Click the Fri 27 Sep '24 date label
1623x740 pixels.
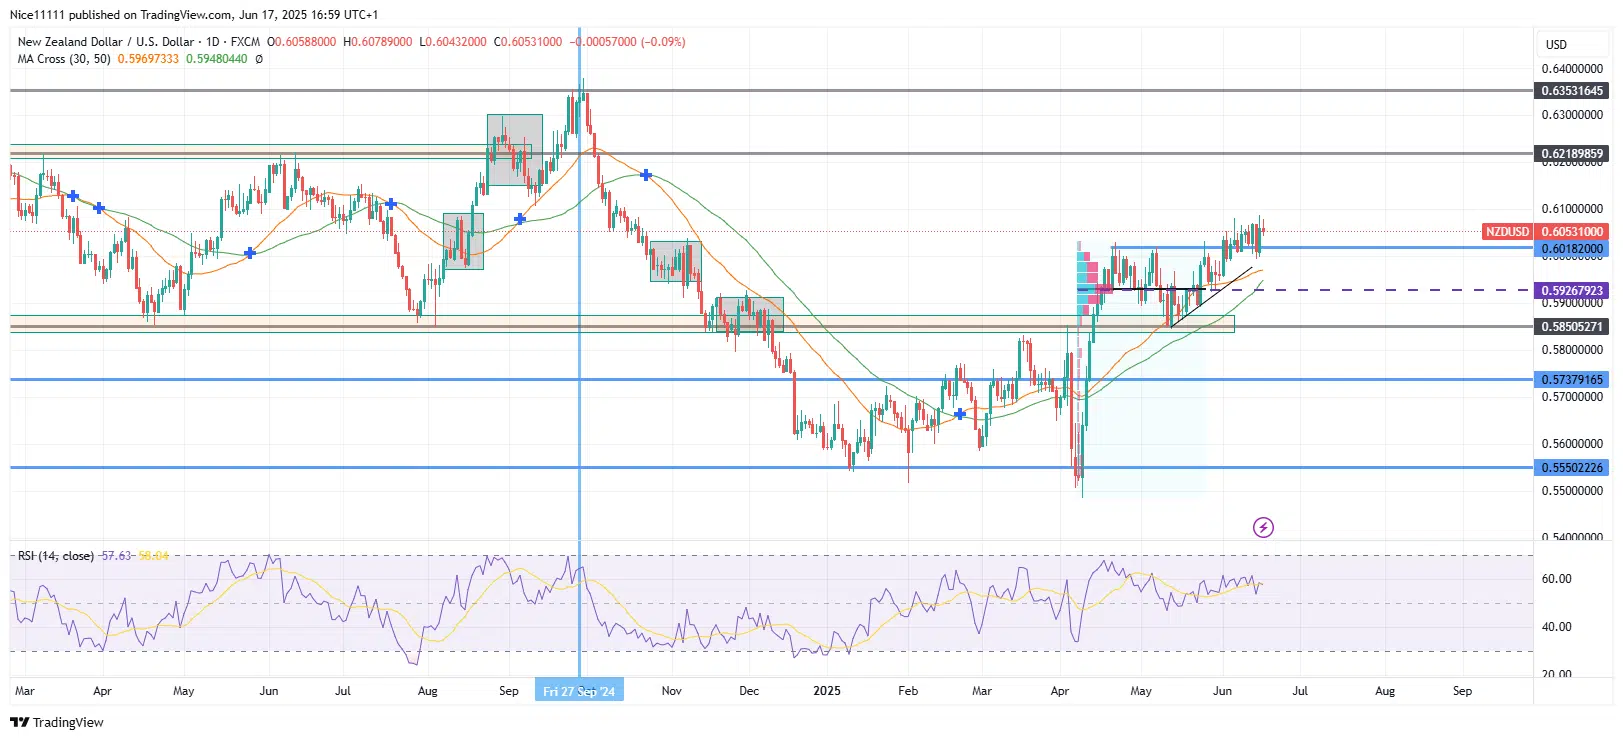(579, 691)
